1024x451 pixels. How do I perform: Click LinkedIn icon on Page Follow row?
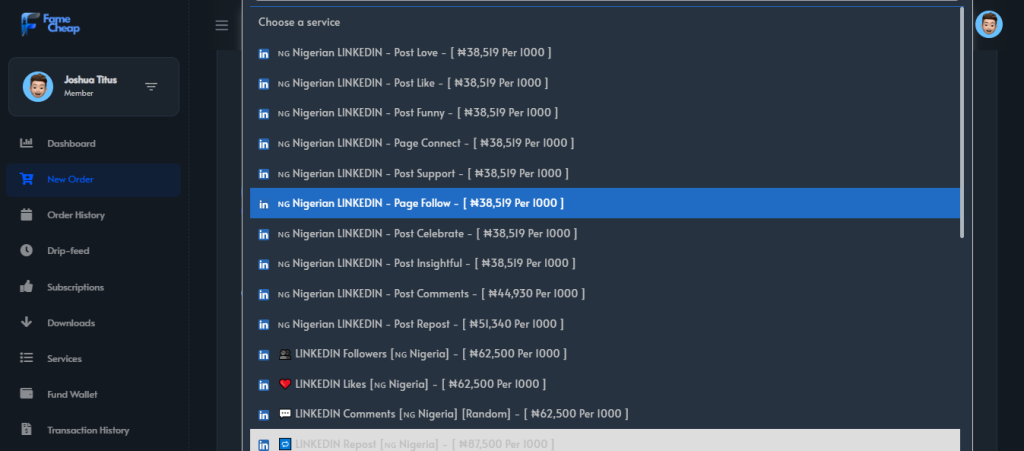point(264,204)
